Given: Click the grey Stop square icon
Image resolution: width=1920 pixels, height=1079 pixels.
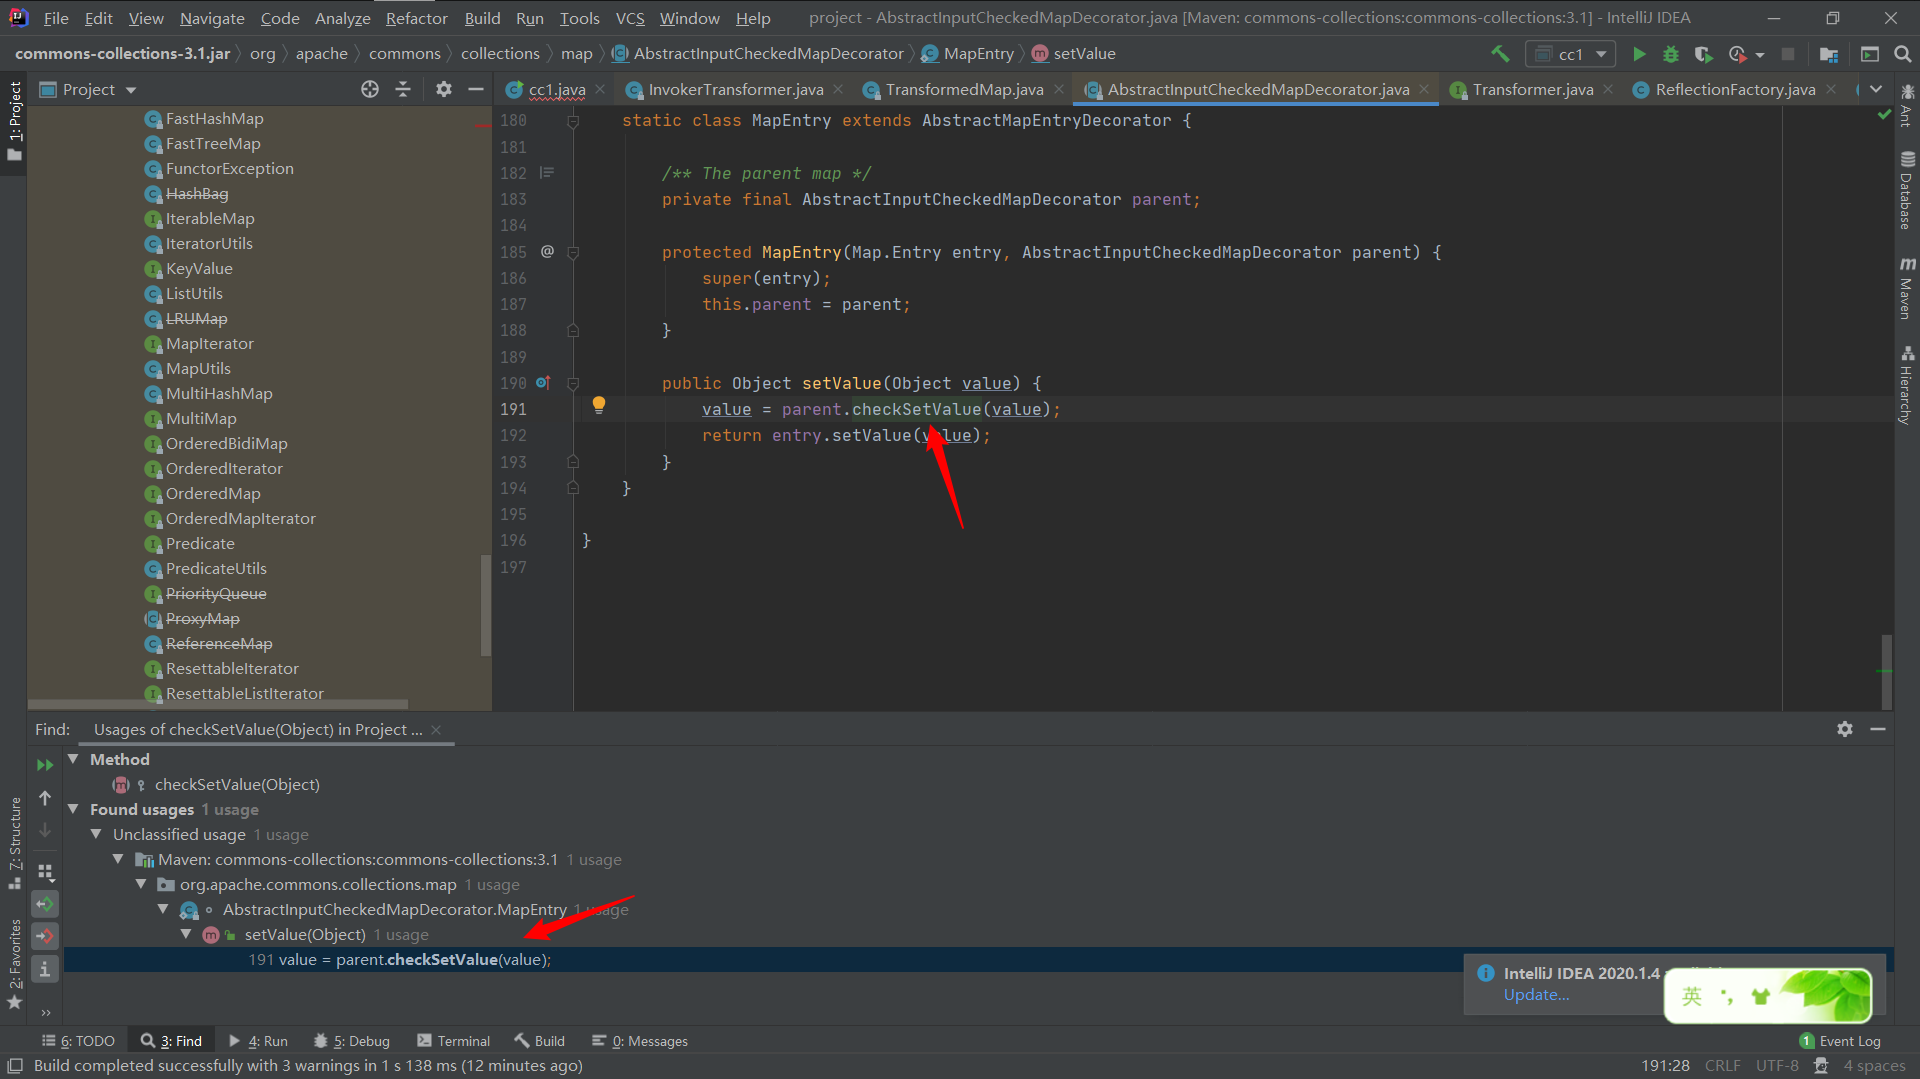Looking at the screenshot, I should point(1788,54).
